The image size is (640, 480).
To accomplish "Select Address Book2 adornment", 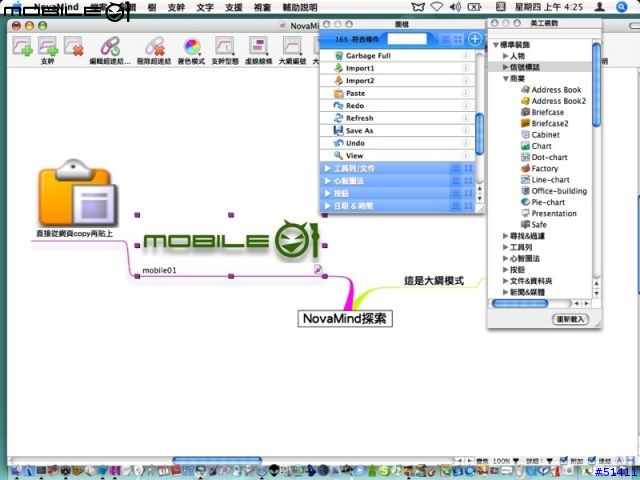I will click(x=553, y=101).
